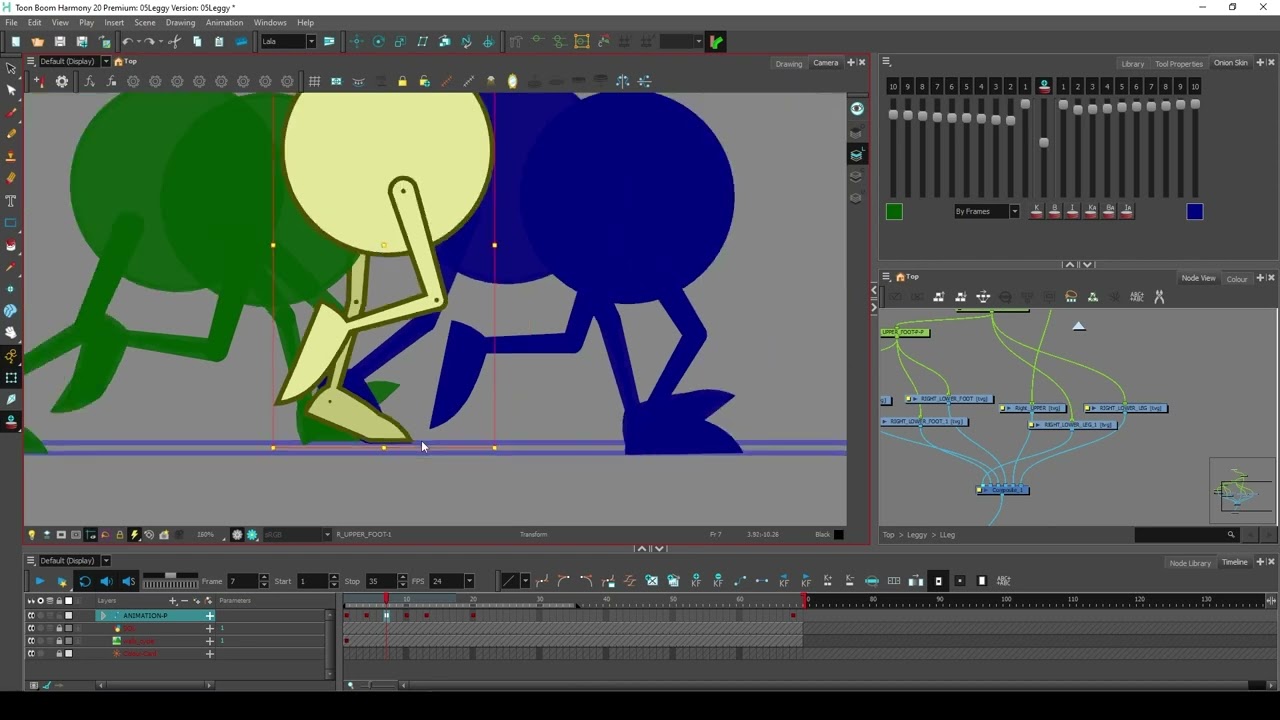The width and height of the screenshot is (1280, 720).
Task: Toggle the Loop playback button
Action: point(84,581)
